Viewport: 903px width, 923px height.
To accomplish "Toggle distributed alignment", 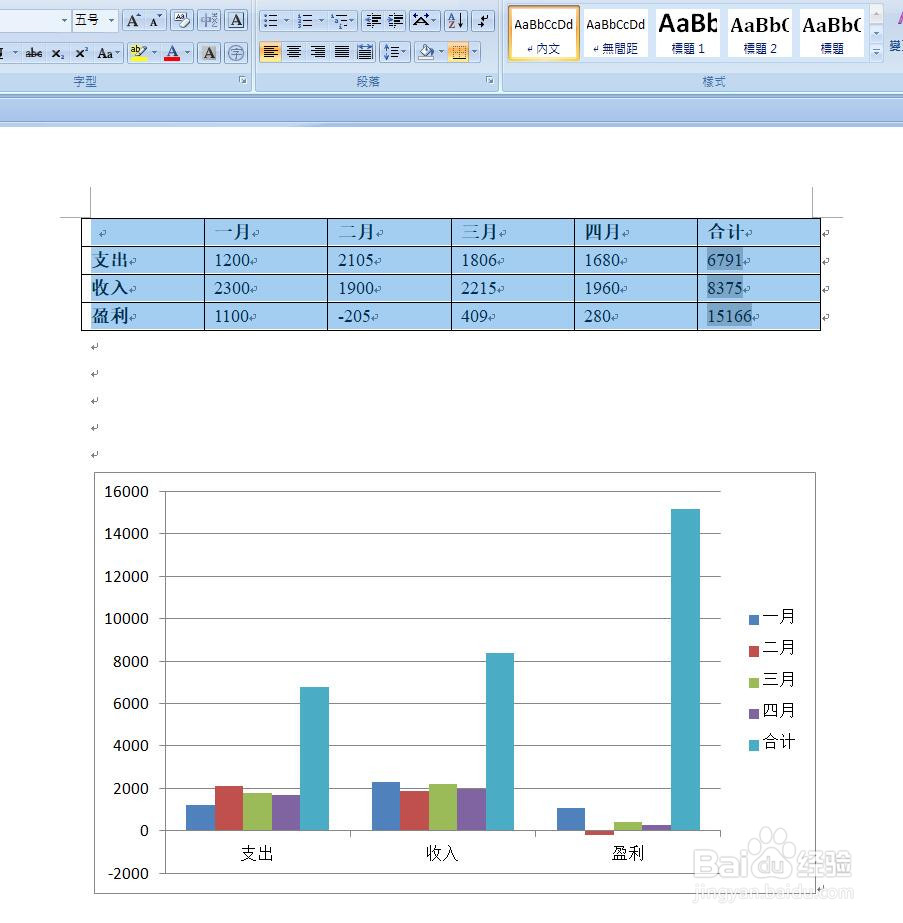I will (x=365, y=52).
